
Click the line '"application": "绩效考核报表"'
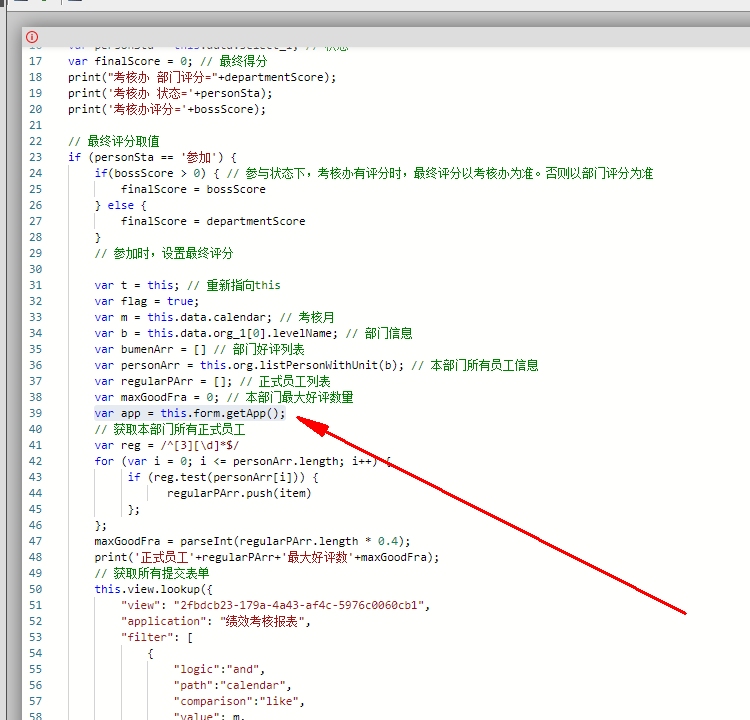(216, 621)
